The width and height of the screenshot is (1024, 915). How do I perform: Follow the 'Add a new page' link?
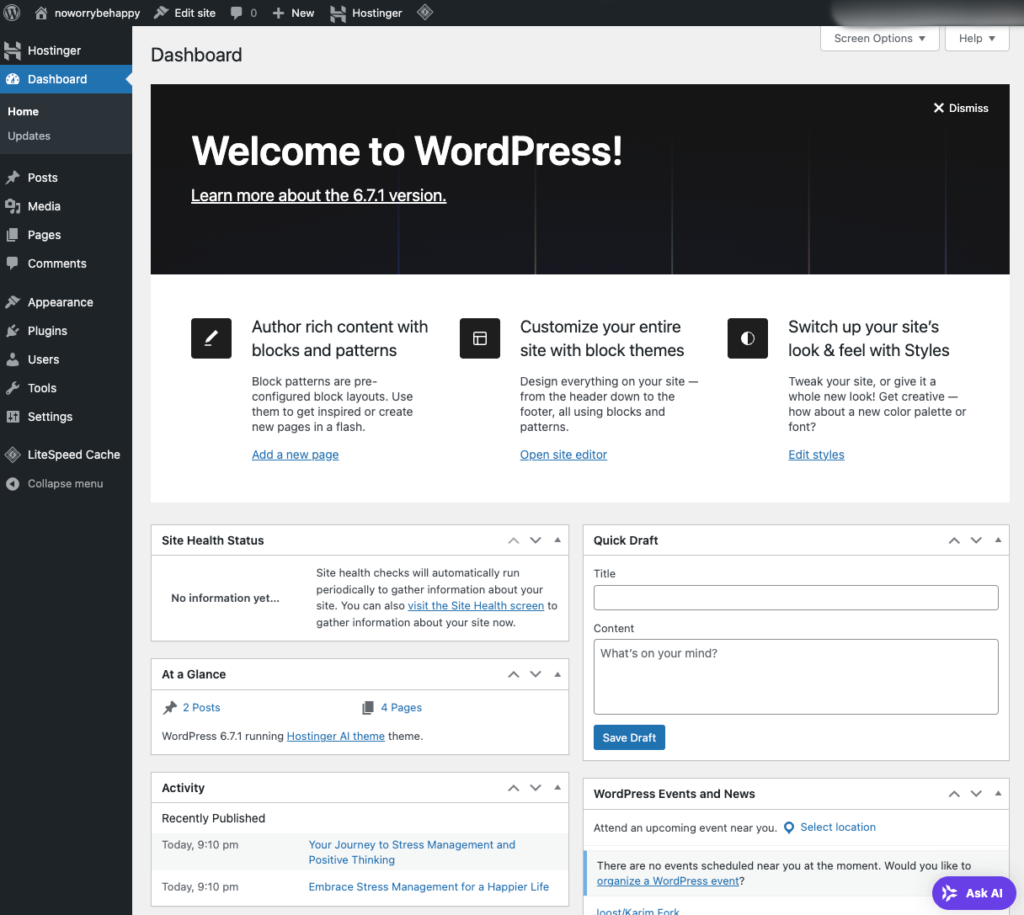click(295, 455)
